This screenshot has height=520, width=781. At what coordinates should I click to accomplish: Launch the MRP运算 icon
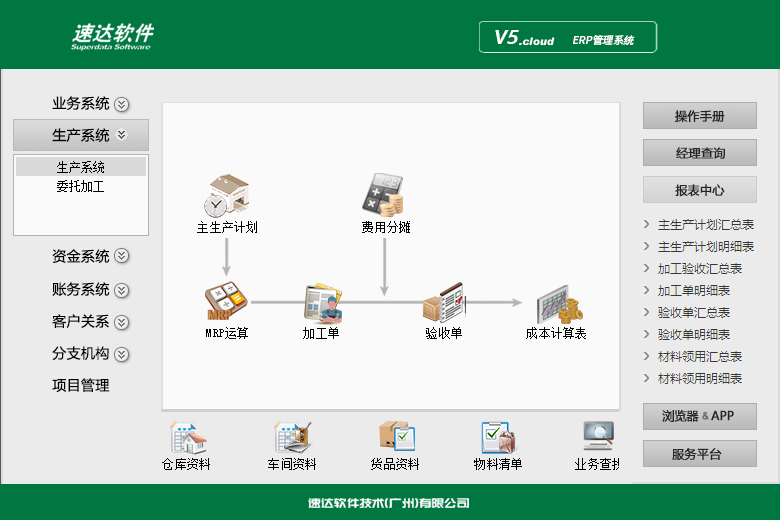click(226, 301)
